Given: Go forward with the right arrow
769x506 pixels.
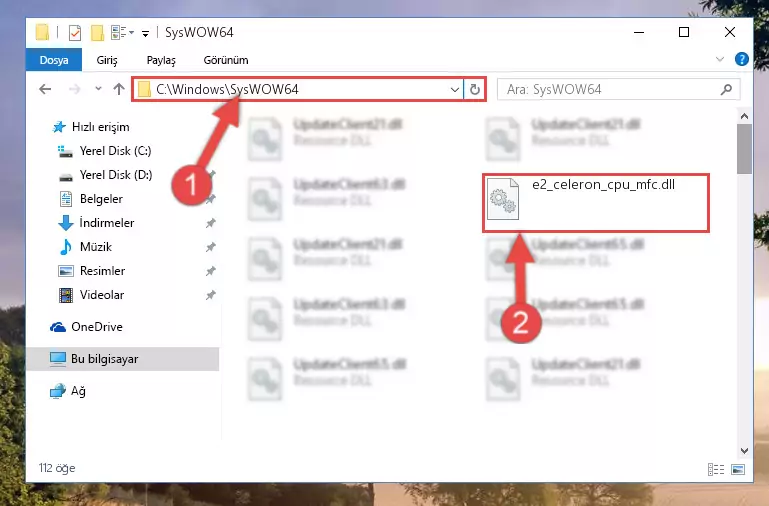Looking at the screenshot, I should point(74,89).
